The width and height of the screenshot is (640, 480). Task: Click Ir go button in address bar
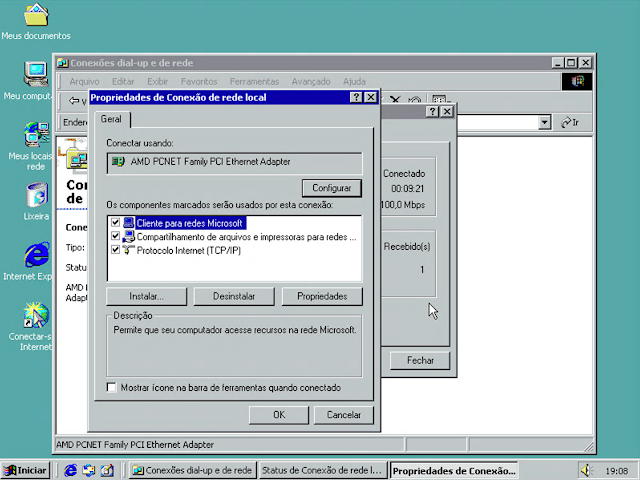click(x=570, y=122)
